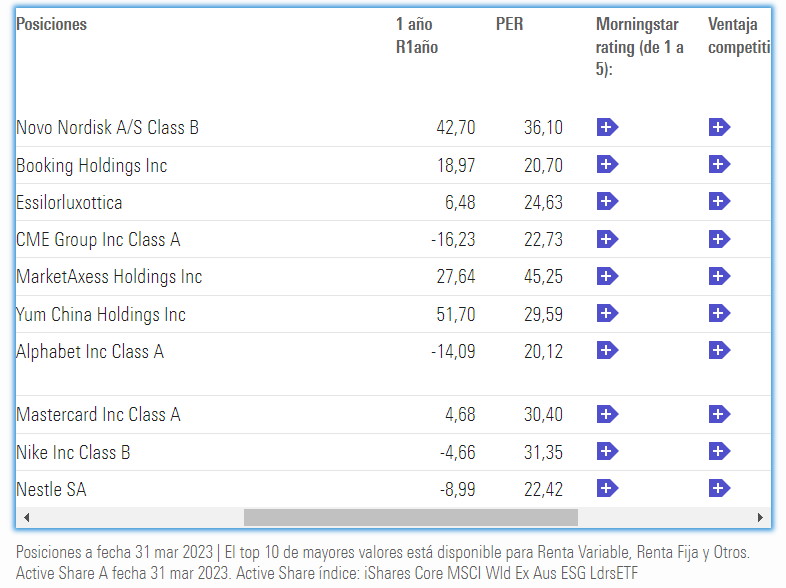This screenshot has width=786, height=588.
Task: Click the left arrow of horizontal scrollbar
Action: pos(27,517)
